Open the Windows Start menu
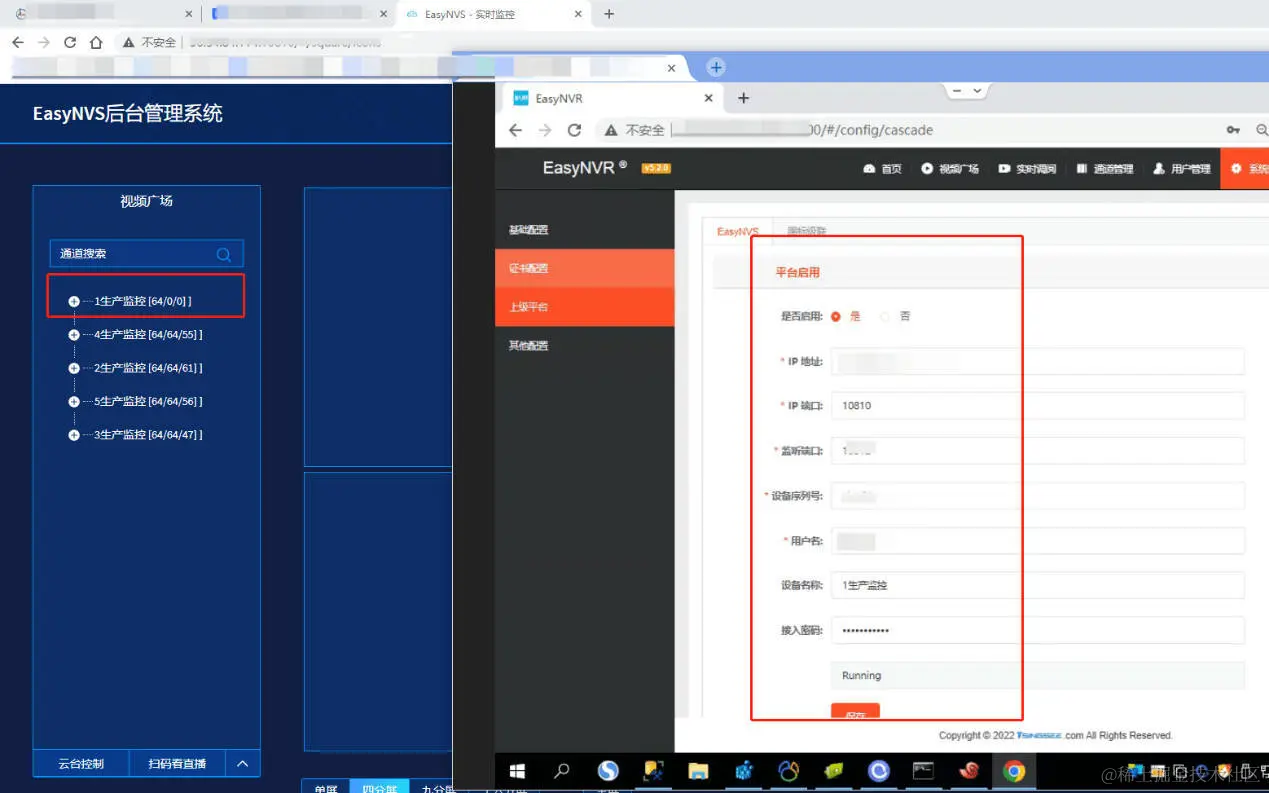The image size is (1269, 793). pyautogui.click(x=517, y=771)
